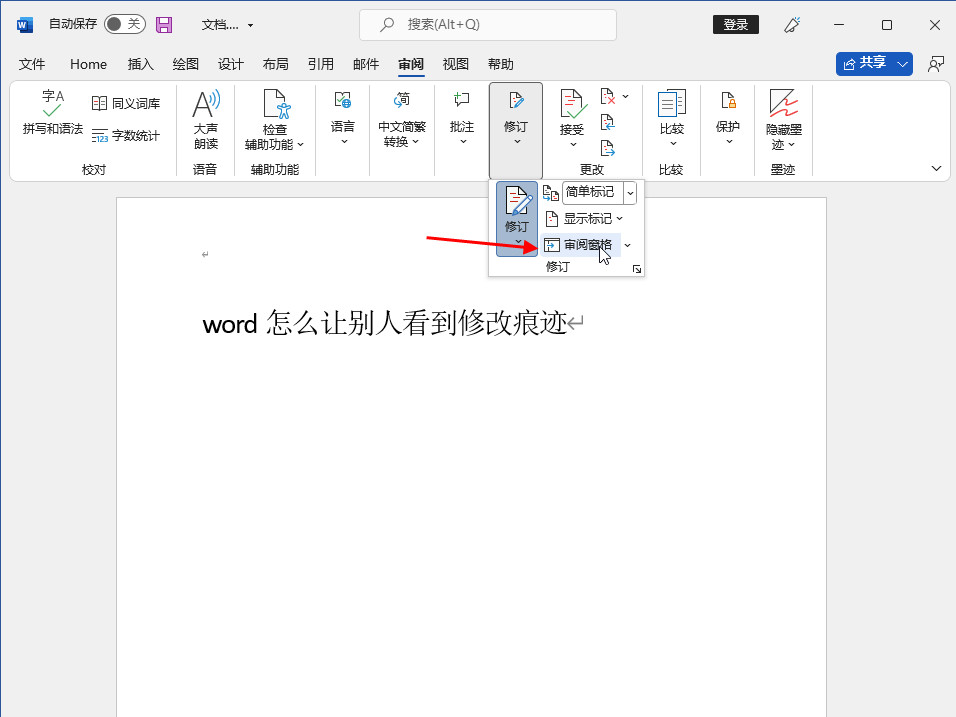Open the 同义词库 thesaurus
The image size is (956, 717).
tap(126, 104)
